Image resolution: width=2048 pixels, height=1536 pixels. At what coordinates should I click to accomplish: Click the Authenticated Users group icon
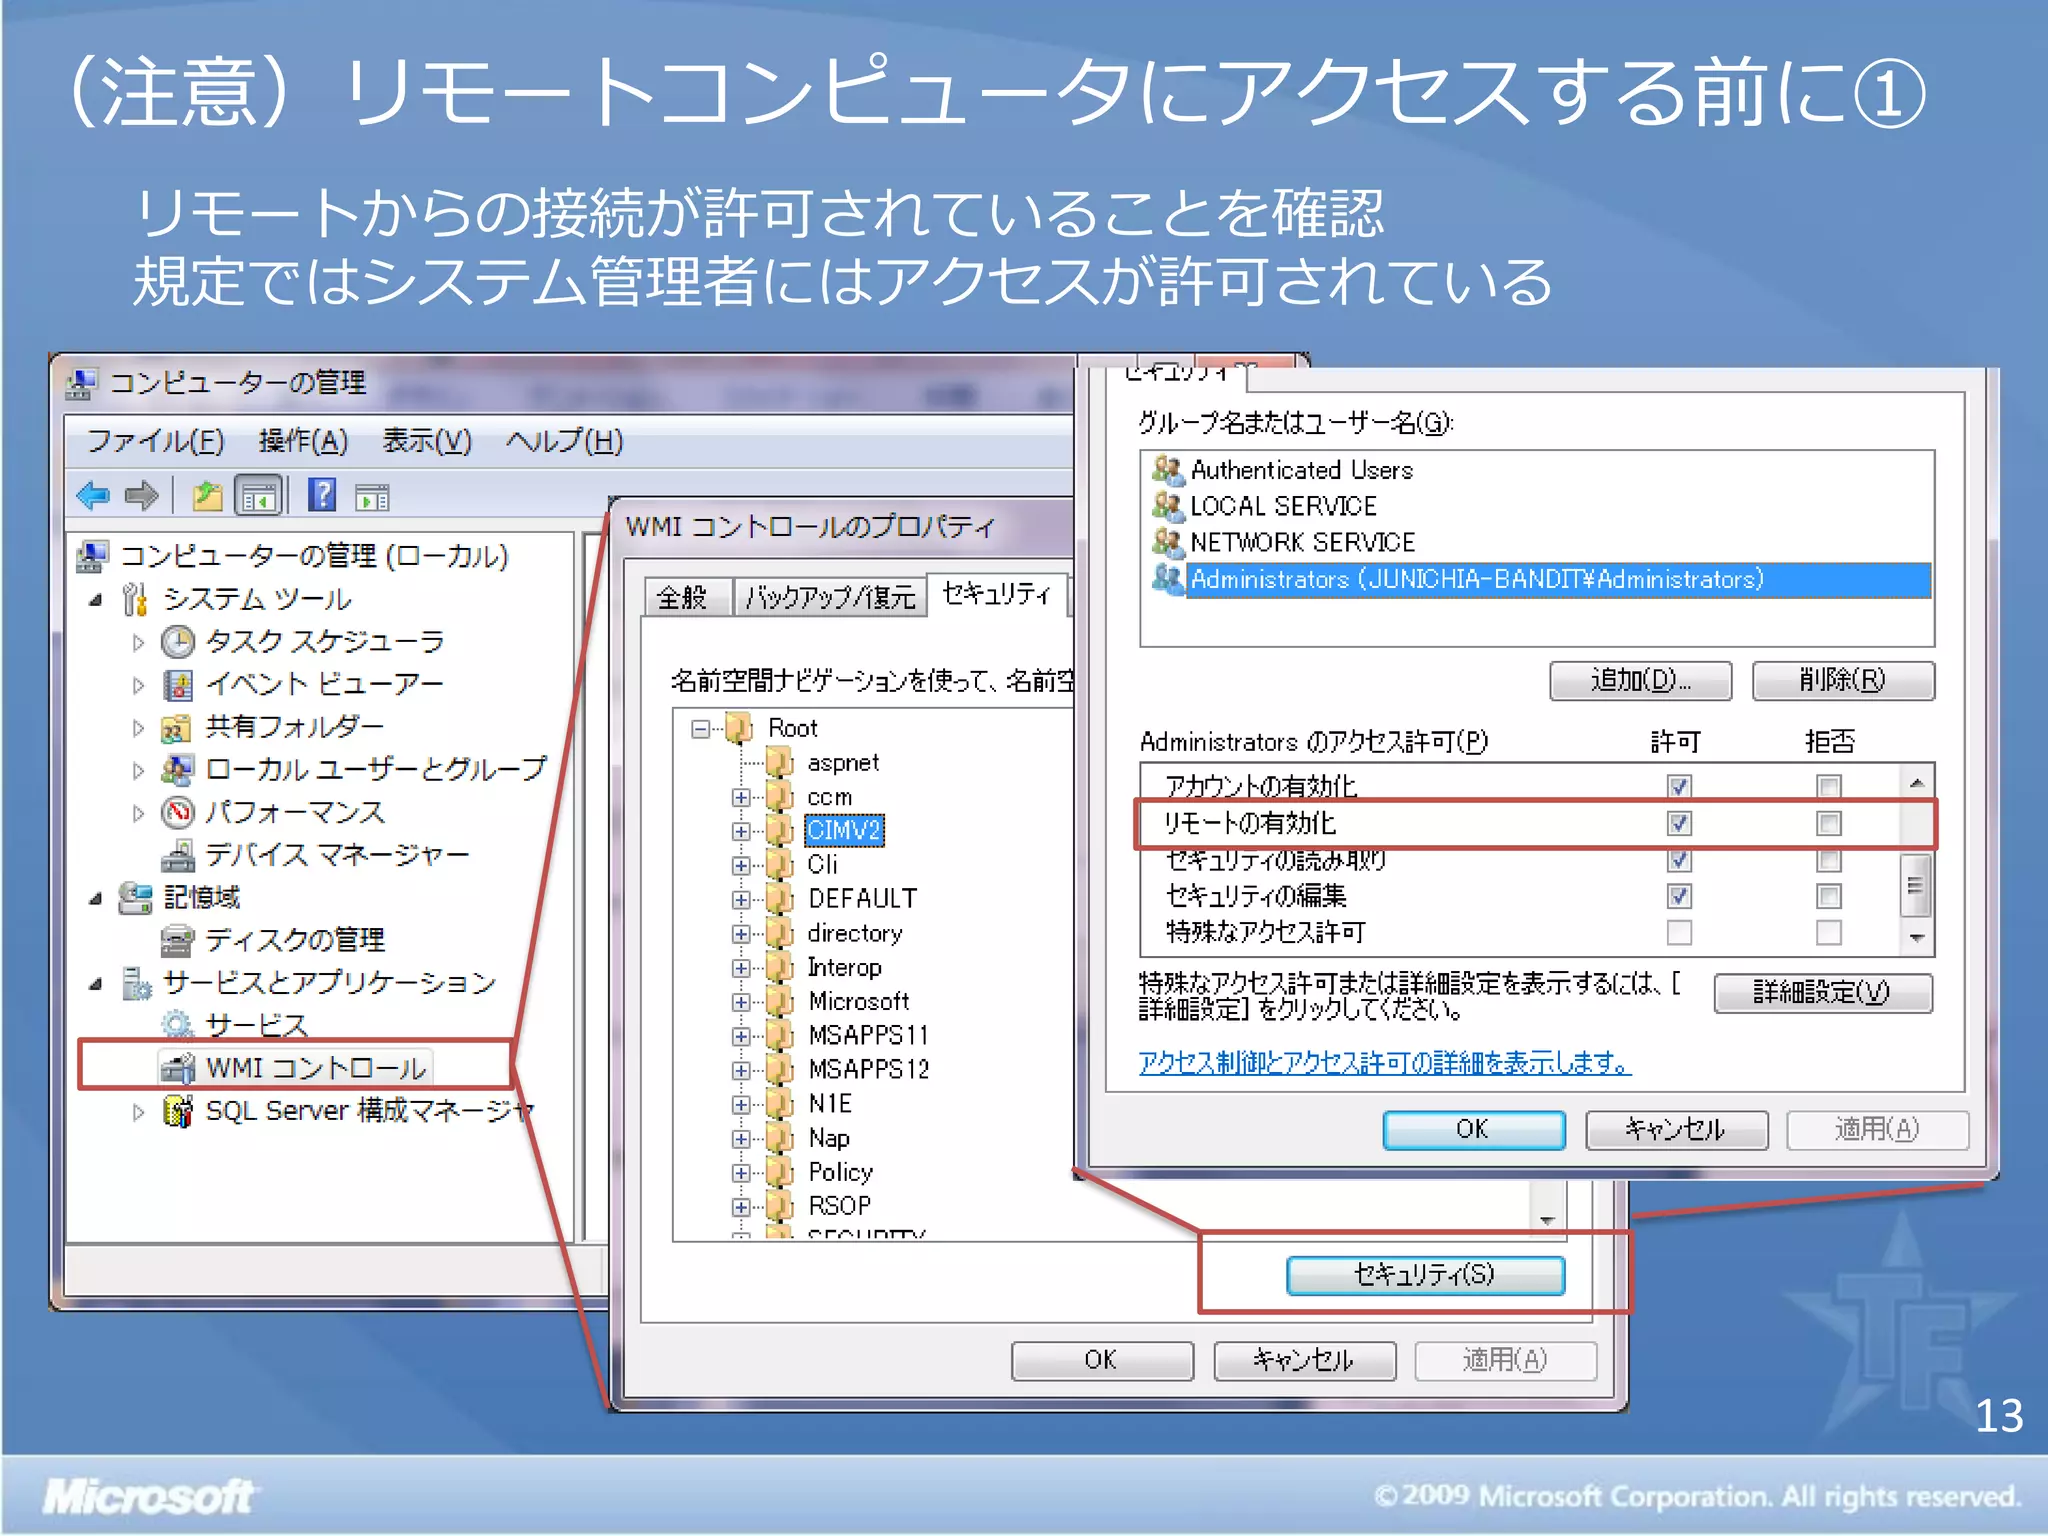pos(1167,469)
